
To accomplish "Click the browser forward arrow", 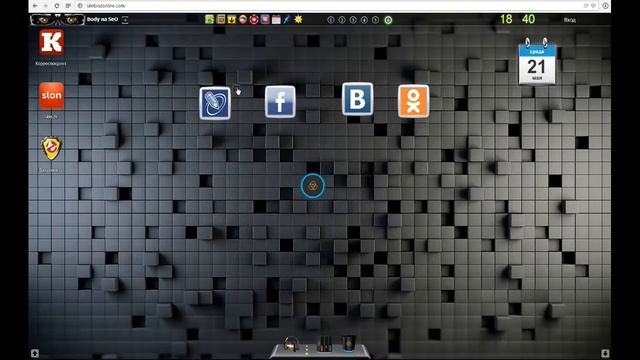I will [45, 6].
